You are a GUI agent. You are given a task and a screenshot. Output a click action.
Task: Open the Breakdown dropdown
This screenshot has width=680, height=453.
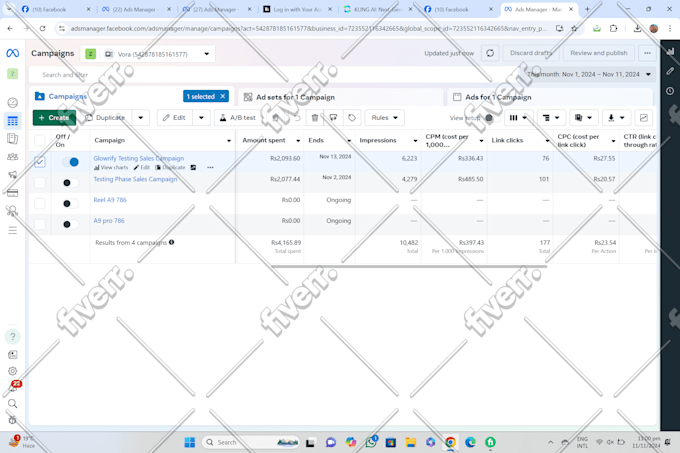551,117
